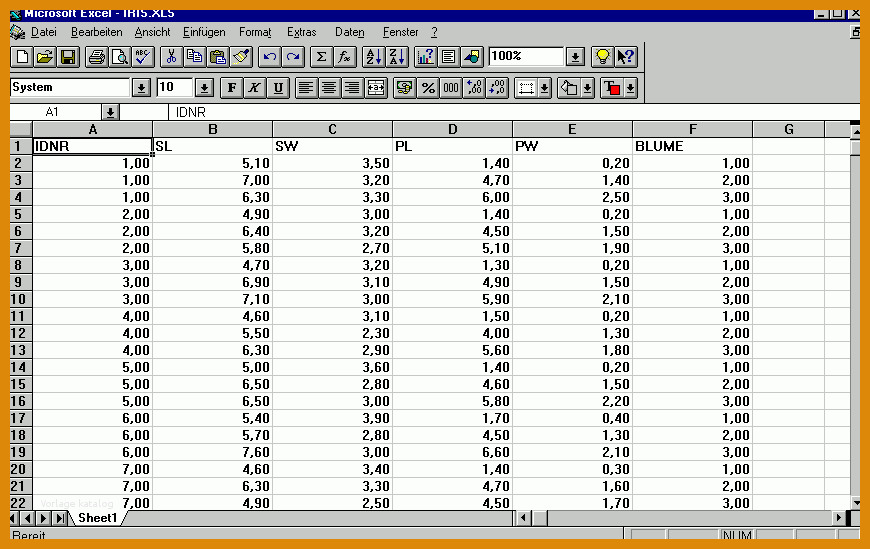
Task: Sort descending Z to A
Action: point(396,57)
